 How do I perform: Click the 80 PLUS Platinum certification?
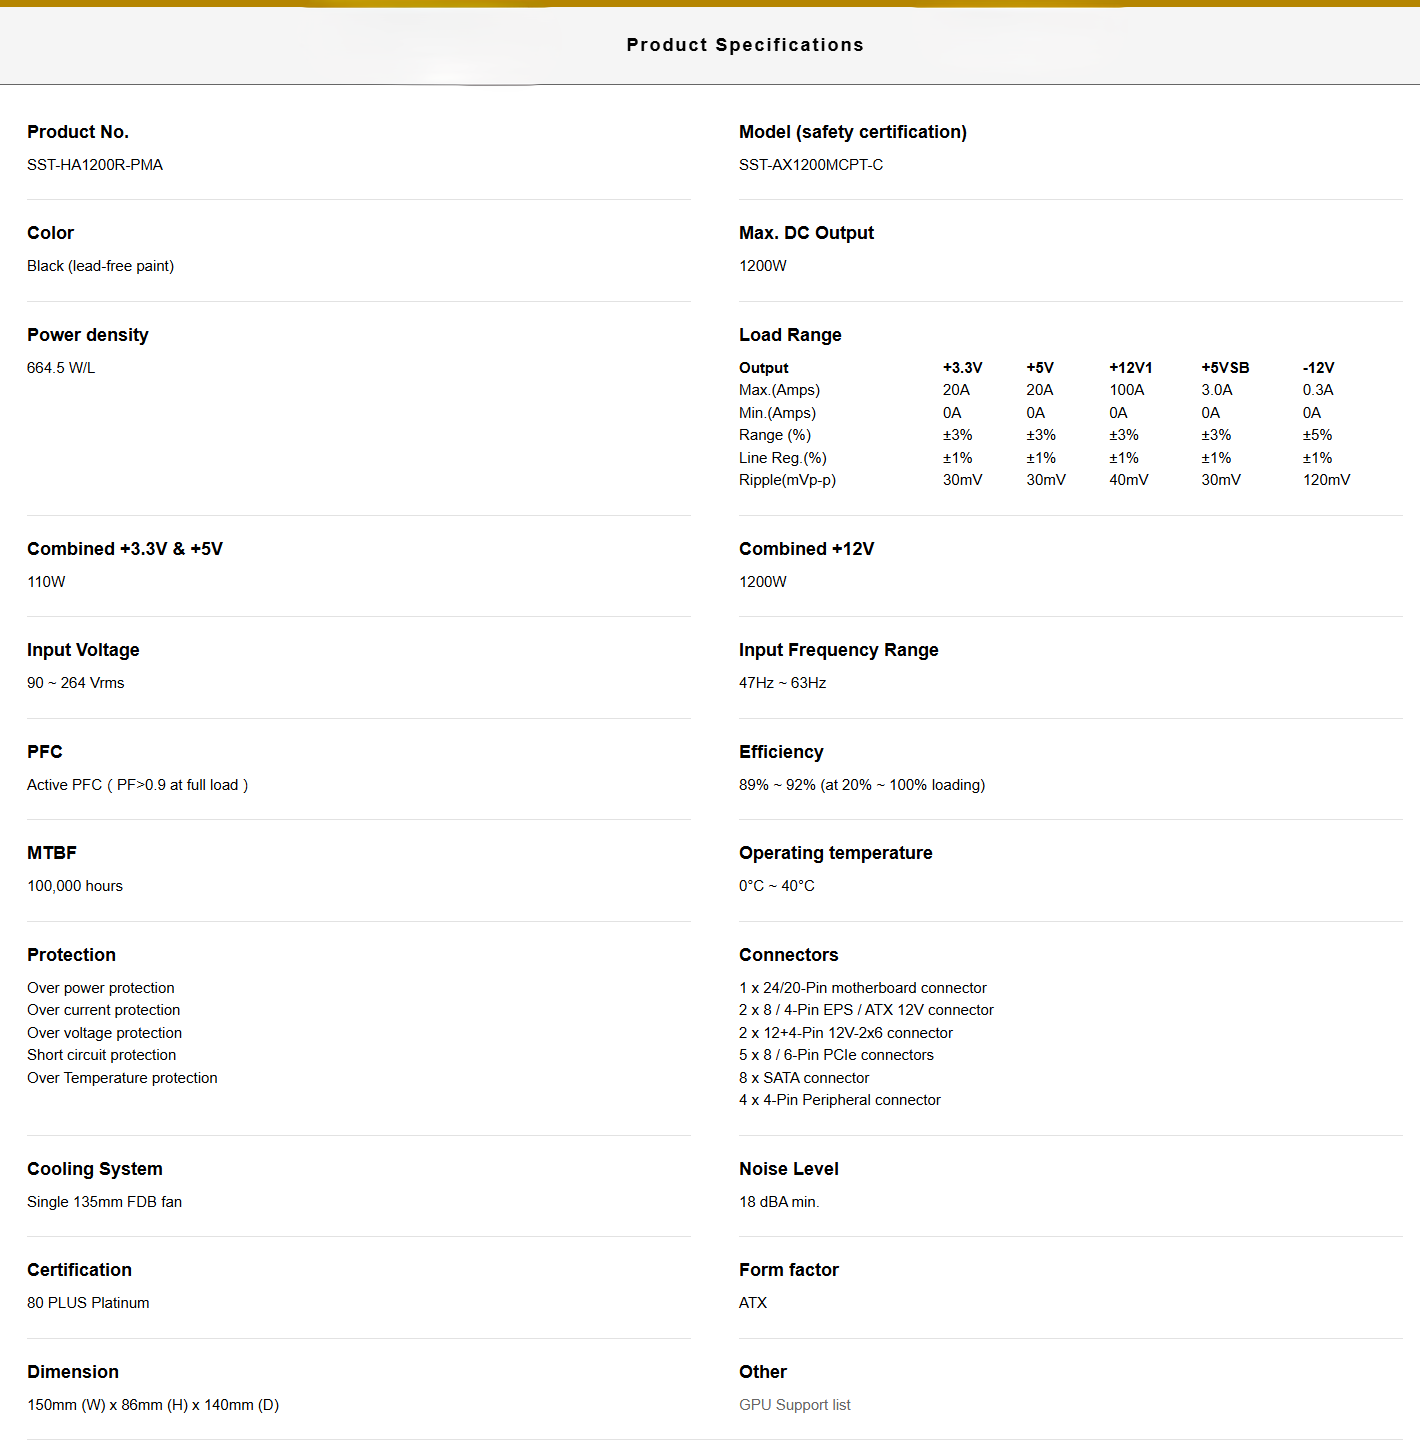pos(88,1303)
